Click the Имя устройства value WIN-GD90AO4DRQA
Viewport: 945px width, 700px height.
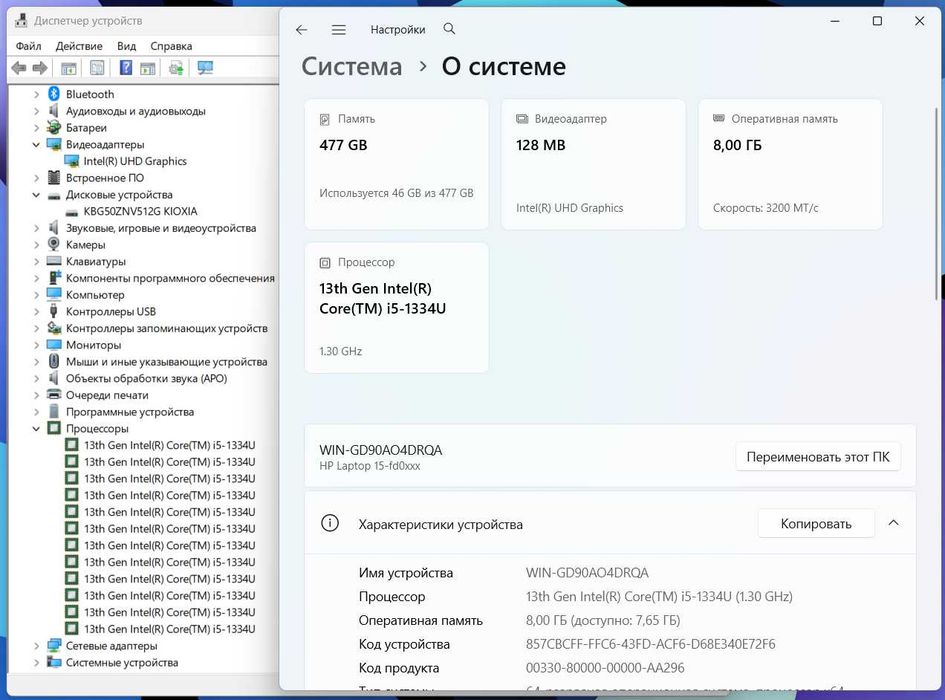click(587, 573)
